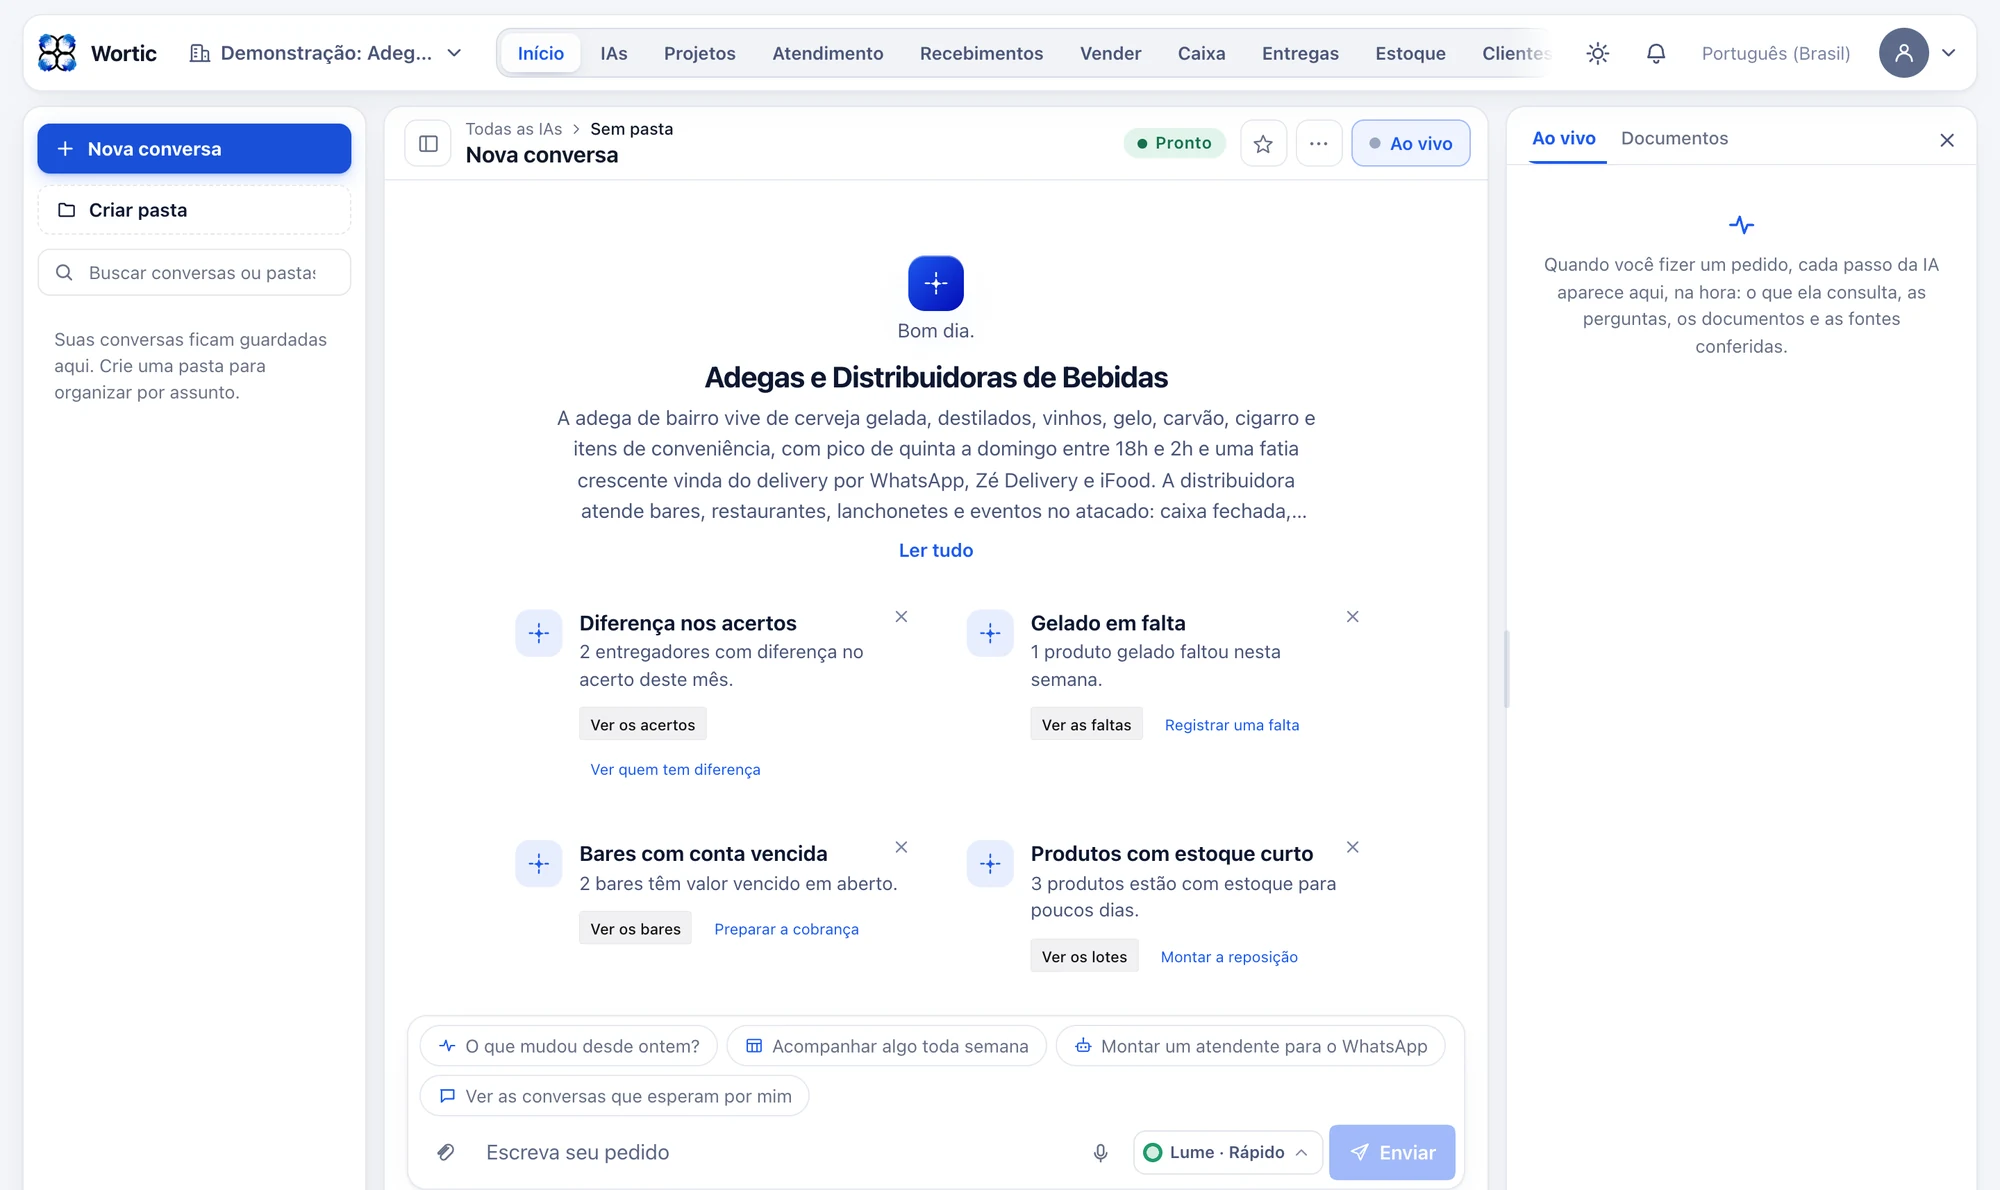
Task: Open the three-dots more options menu
Action: point(1319,143)
